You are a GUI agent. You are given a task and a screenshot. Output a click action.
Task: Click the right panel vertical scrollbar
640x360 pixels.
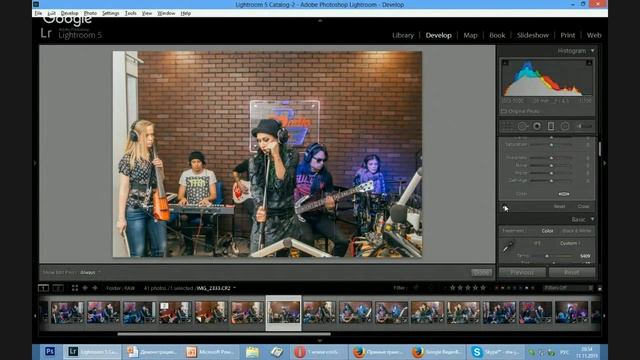point(599,149)
